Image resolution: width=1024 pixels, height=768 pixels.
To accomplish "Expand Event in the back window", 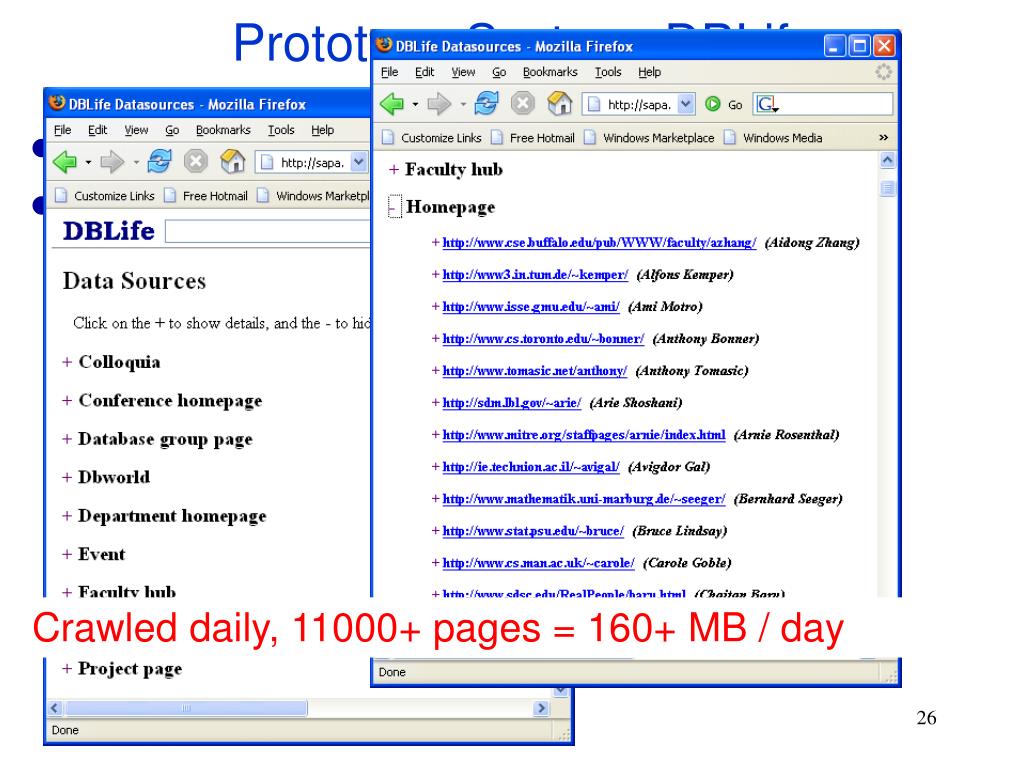I will [x=67, y=554].
